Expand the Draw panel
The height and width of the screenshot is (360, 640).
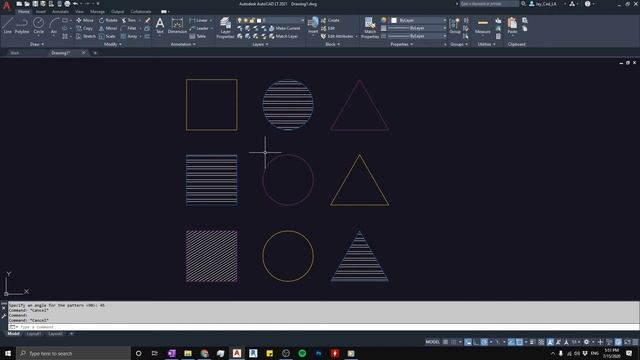37,44
